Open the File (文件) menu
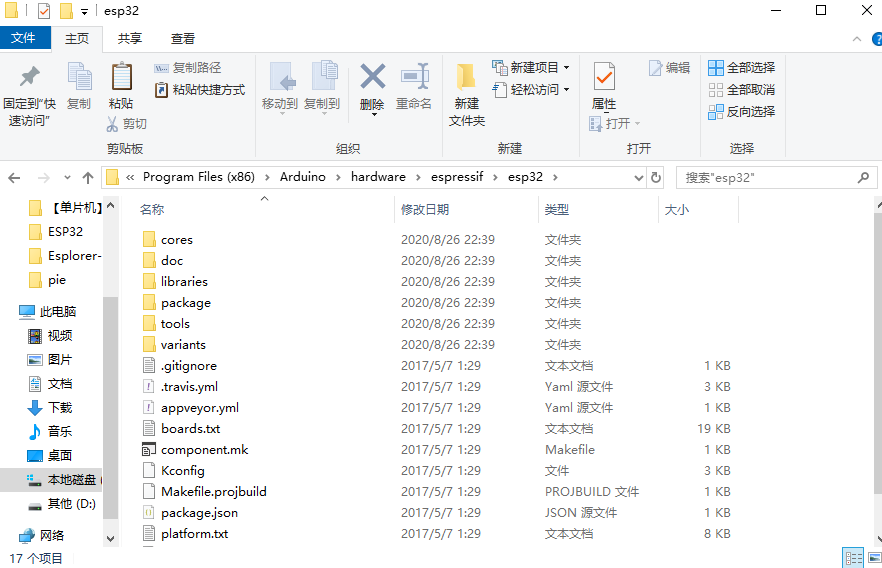The width and height of the screenshot is (882, 568). (23, 38)
